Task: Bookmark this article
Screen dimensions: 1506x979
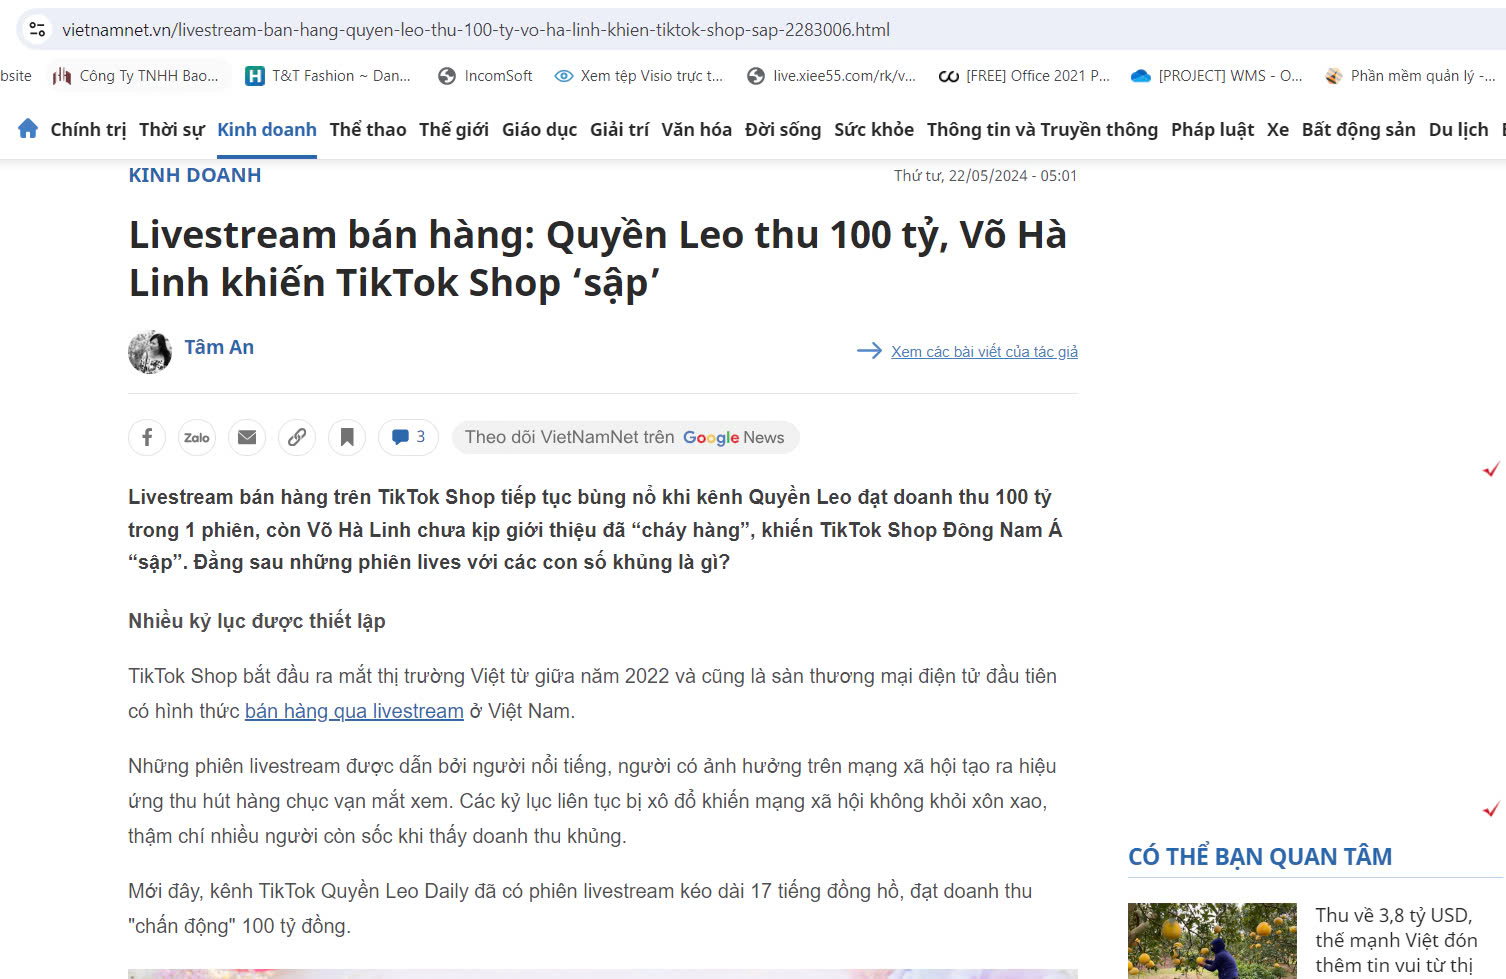Action: tap(347, 437)
